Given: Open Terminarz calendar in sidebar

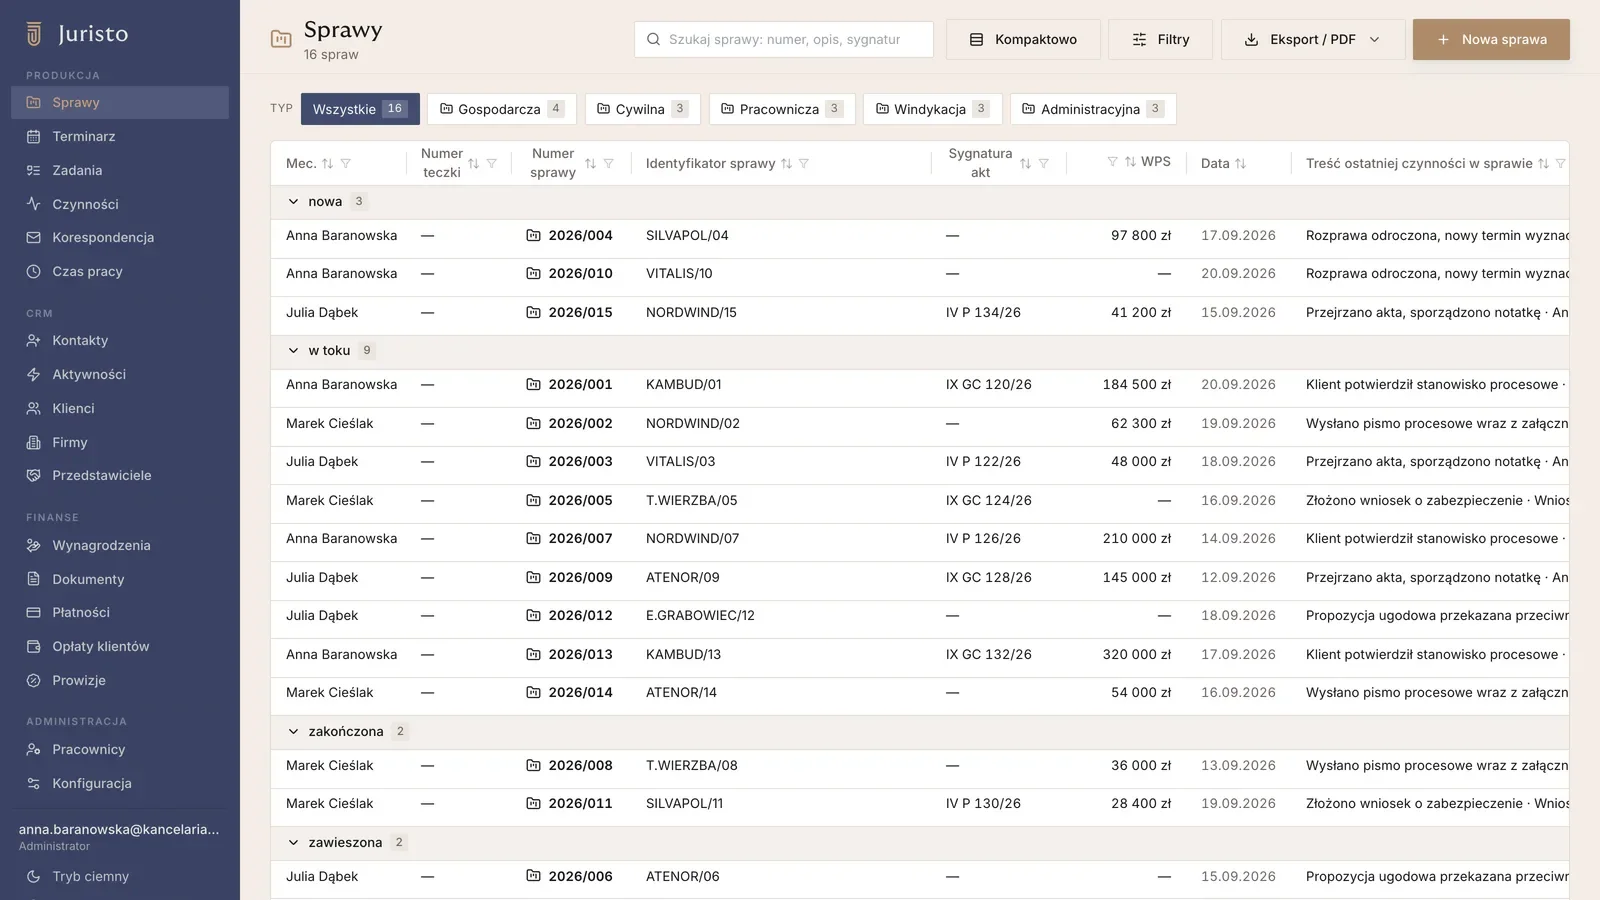Looking at the screenshot, I should pos(120,136).
